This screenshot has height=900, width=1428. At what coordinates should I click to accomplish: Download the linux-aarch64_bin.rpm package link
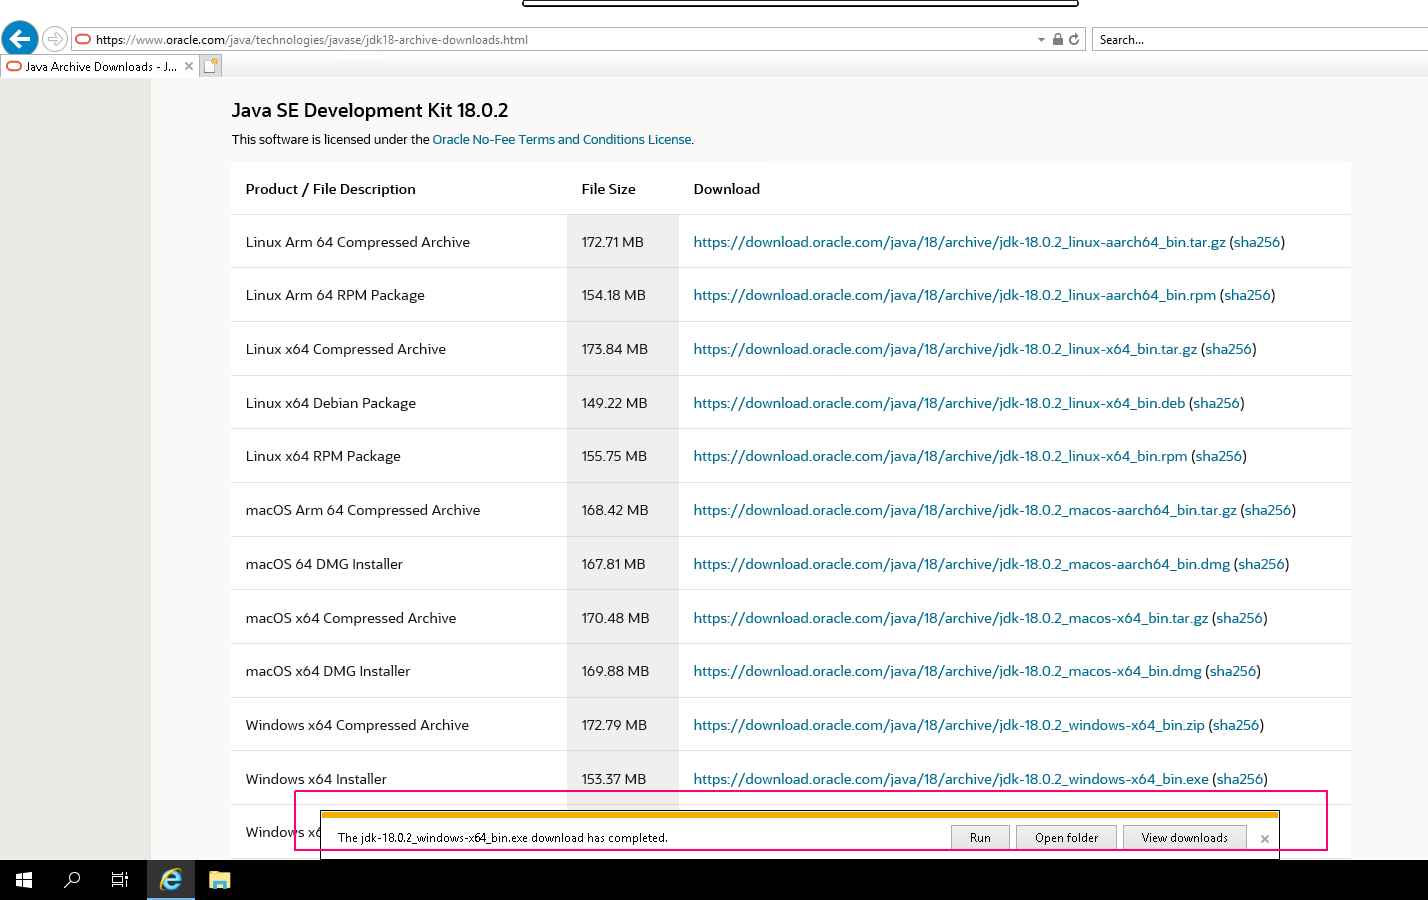point(954,295)
